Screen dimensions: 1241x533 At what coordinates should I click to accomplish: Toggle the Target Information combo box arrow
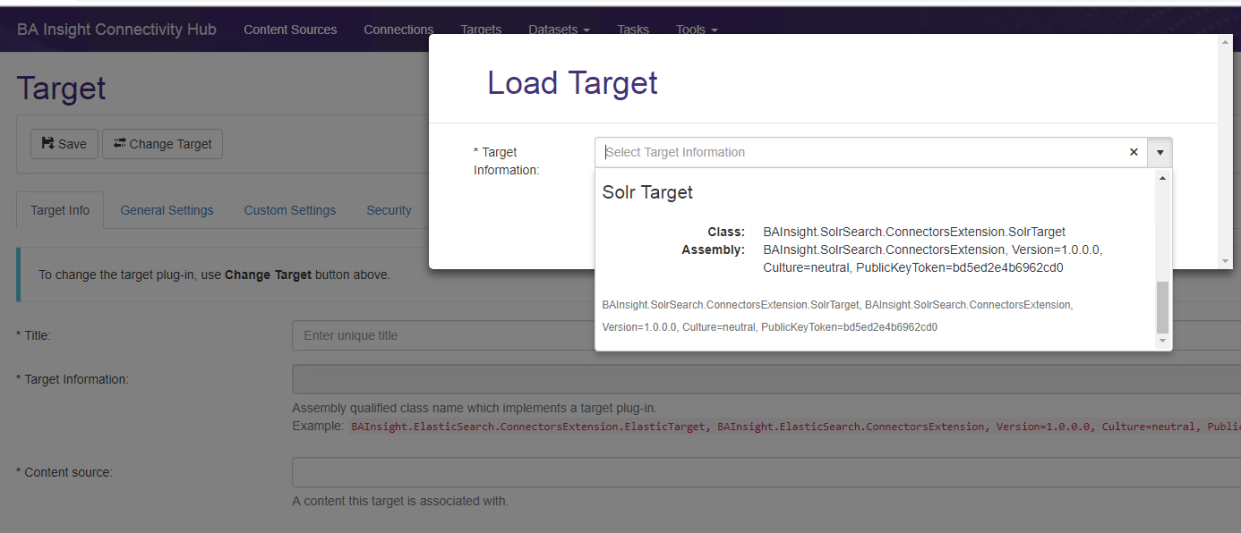[1160, 153]
